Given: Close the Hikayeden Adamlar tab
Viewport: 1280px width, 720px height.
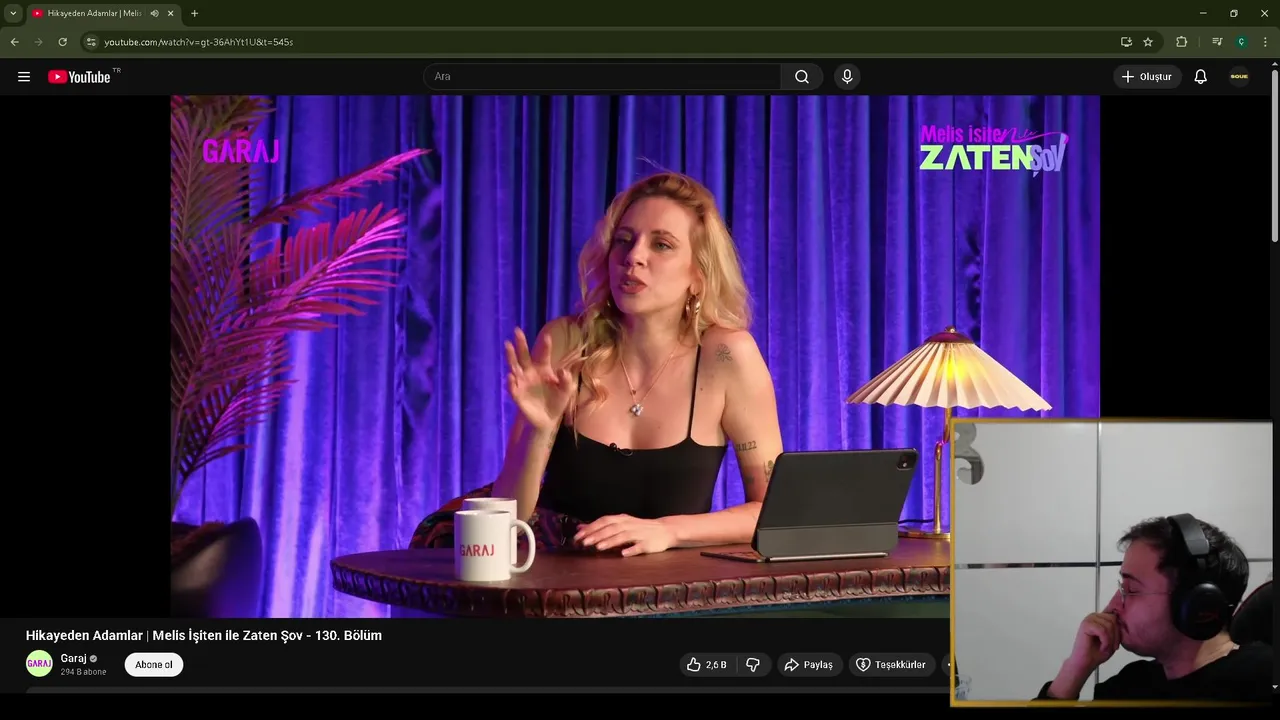Looking at the screenshot, I should point(170,13).
